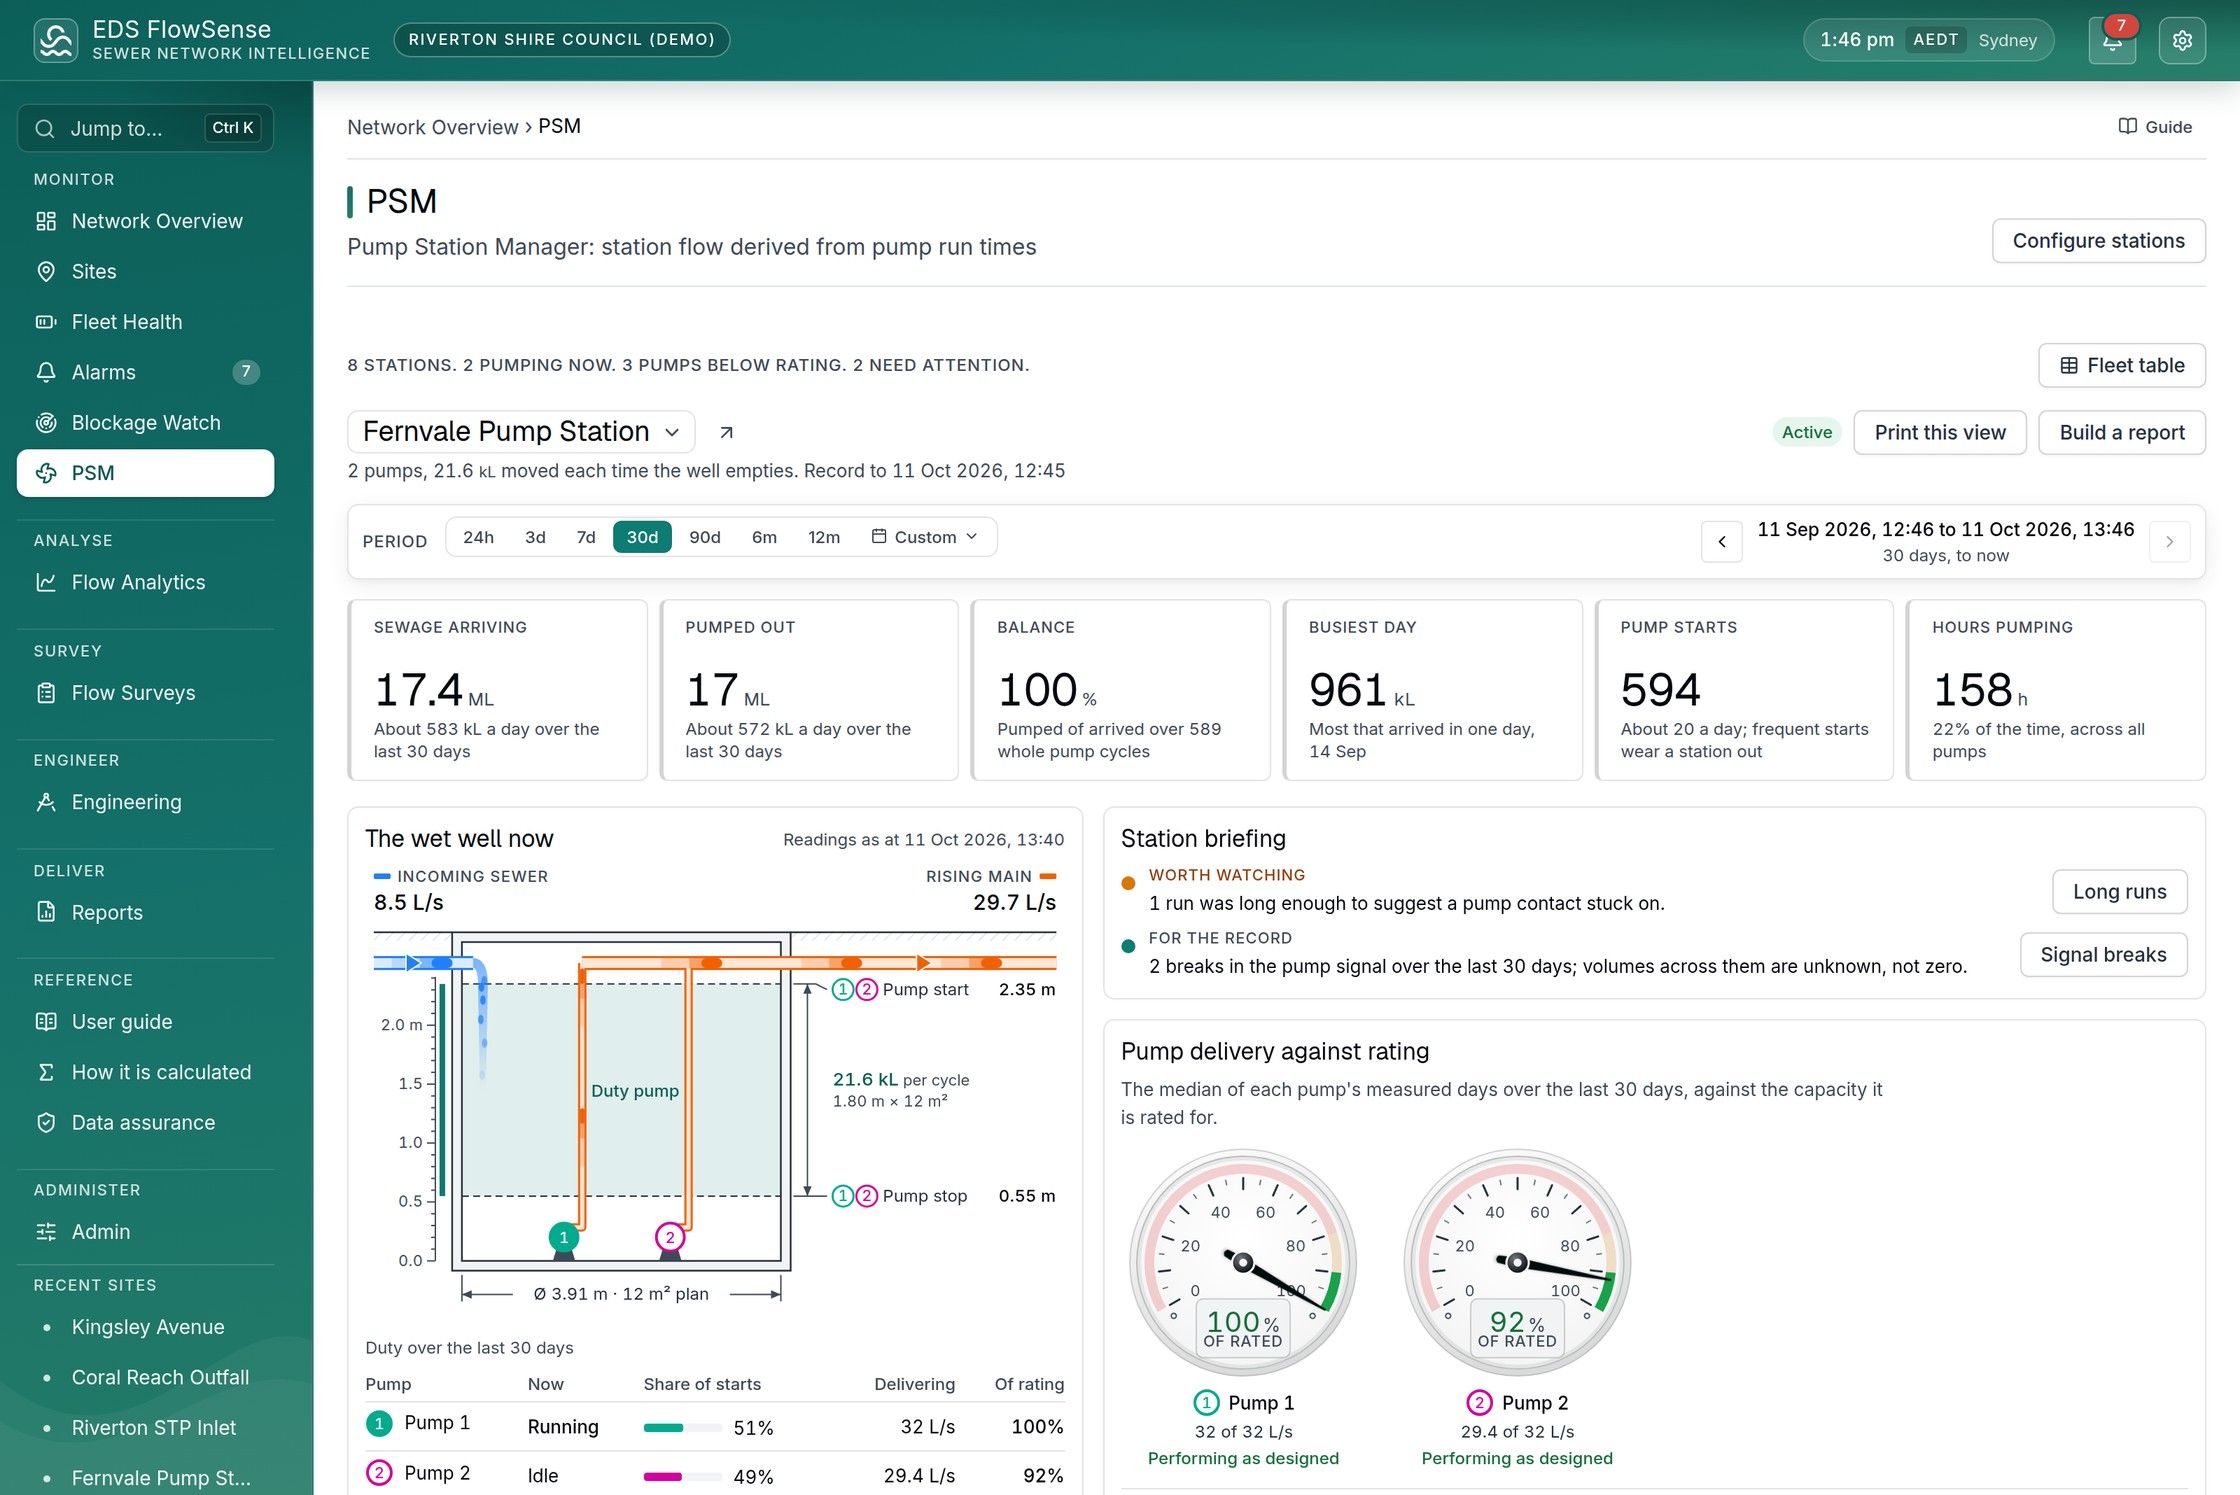The width and height of the screenshot is (2240, 1495).
Task: Open Alarms with 7 badge
Action: [x=145, y=372]
